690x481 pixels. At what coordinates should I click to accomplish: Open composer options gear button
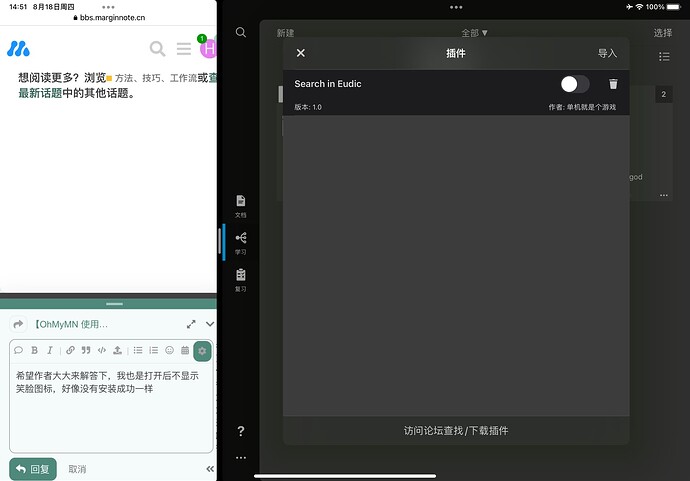[202, 351]
